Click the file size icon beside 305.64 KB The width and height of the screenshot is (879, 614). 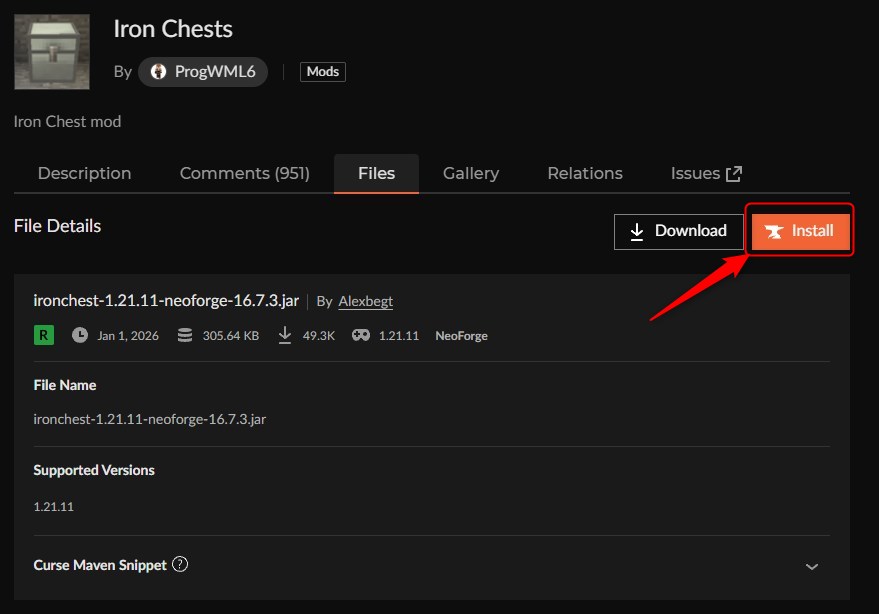pos(185,335)
